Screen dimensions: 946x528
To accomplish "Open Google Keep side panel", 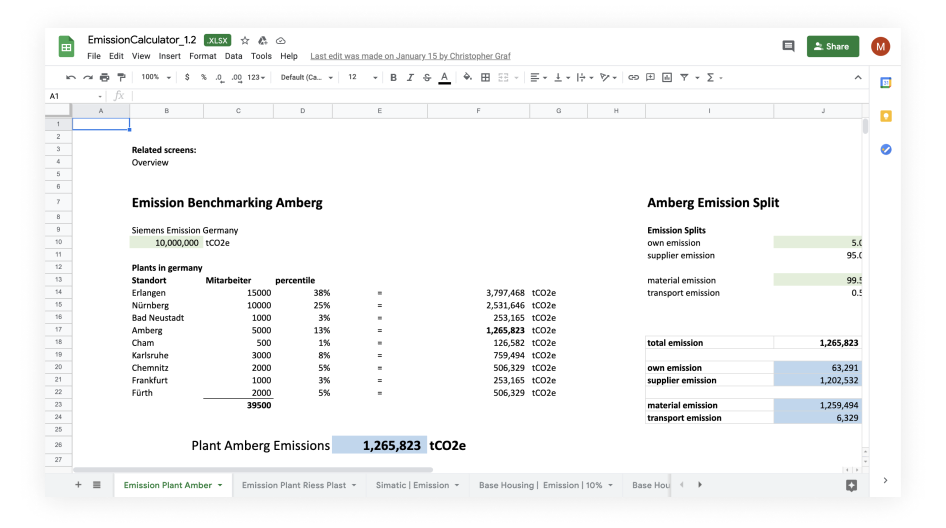I will point(886,116).
